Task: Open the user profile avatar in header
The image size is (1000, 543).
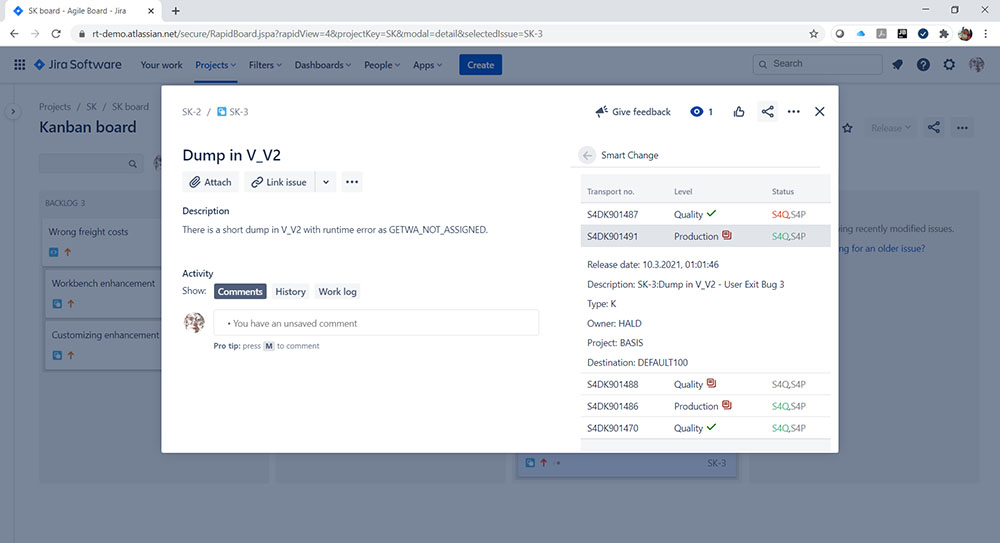Action: click(976, 64)
